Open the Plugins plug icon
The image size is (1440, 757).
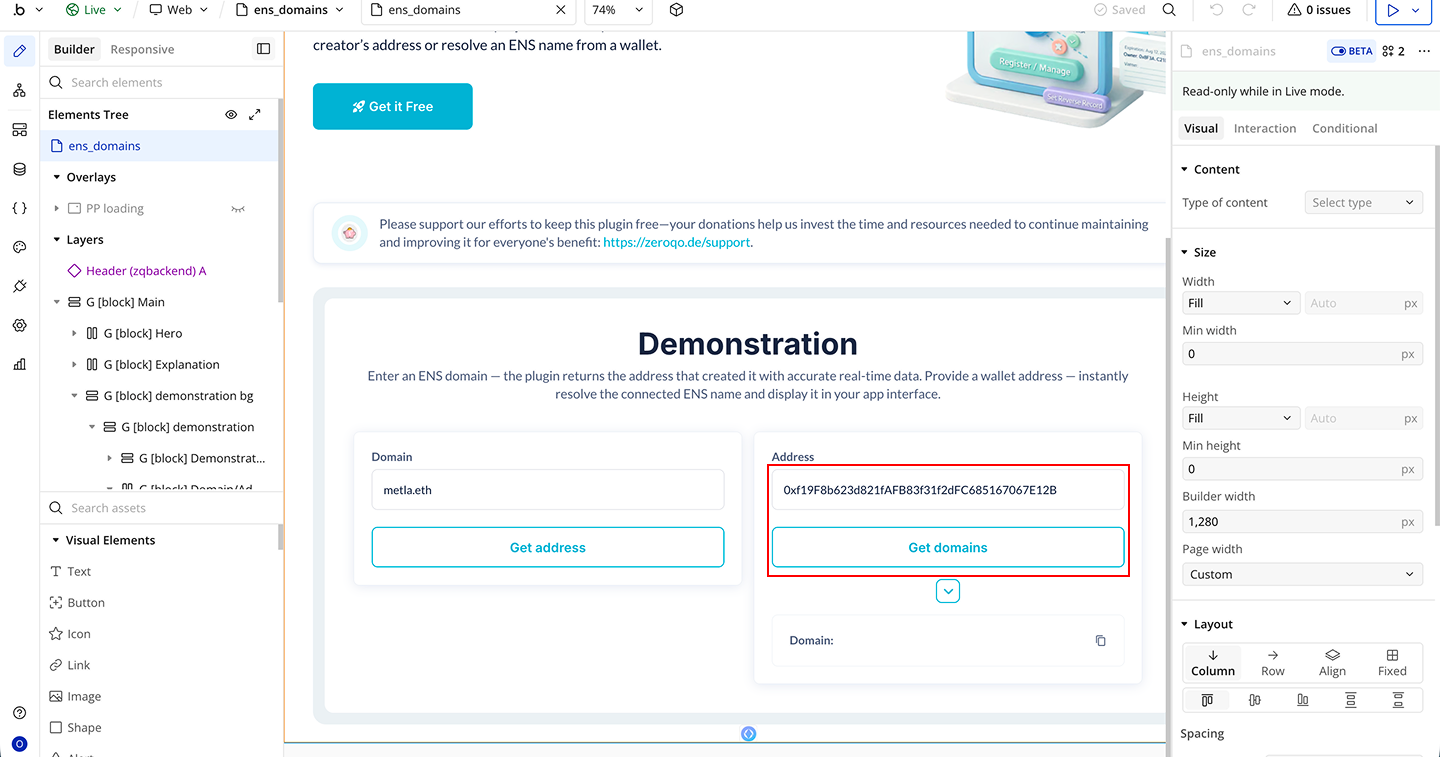(19, 286)
